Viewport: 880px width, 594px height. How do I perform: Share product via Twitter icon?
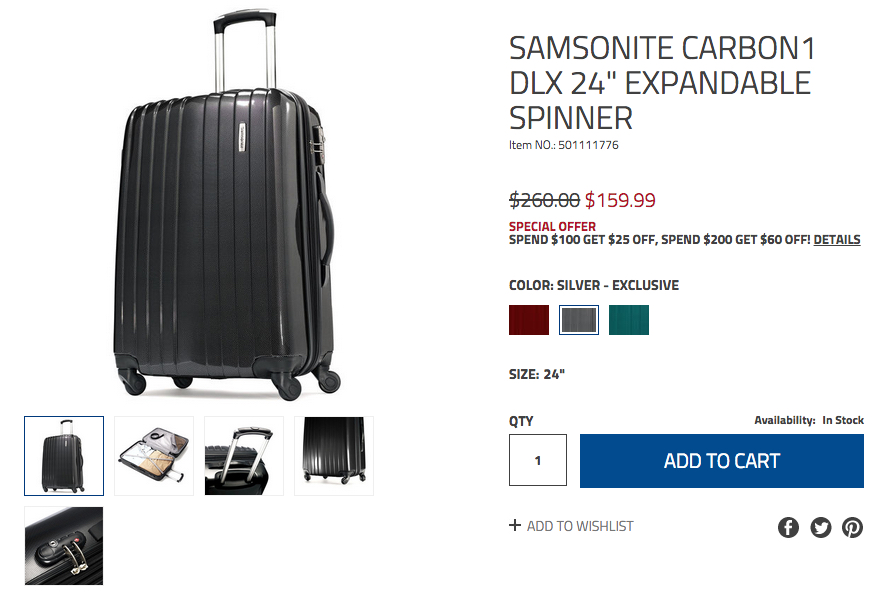tap(821, 527)
